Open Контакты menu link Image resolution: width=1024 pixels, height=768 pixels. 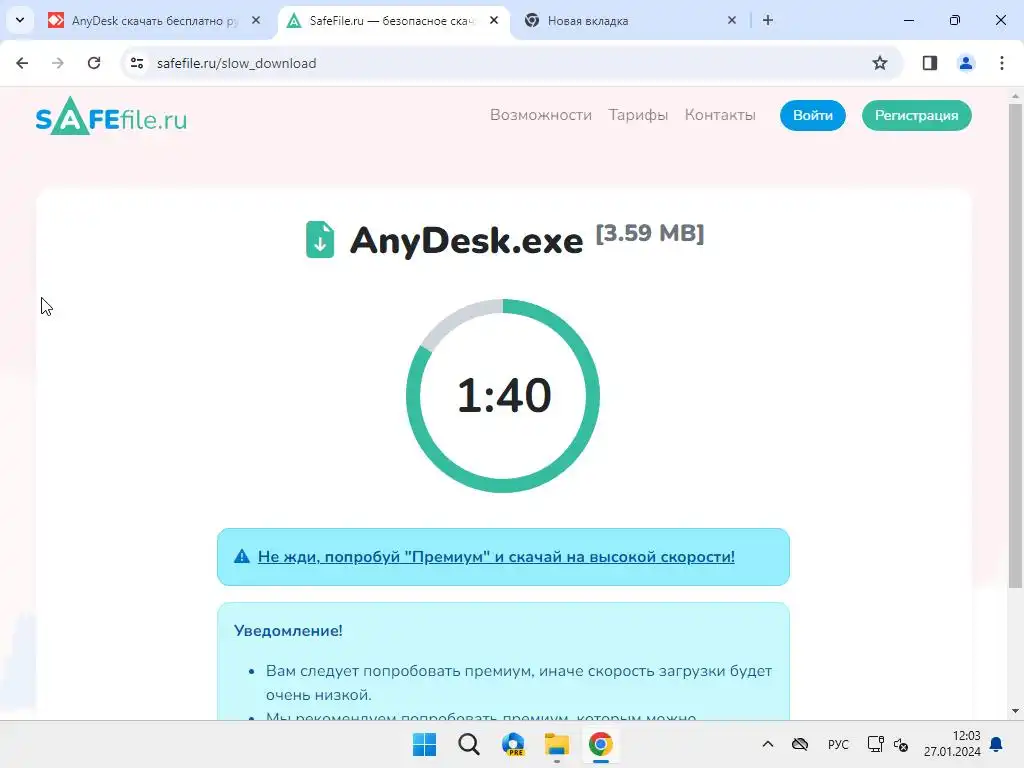[x=720, y=115]
